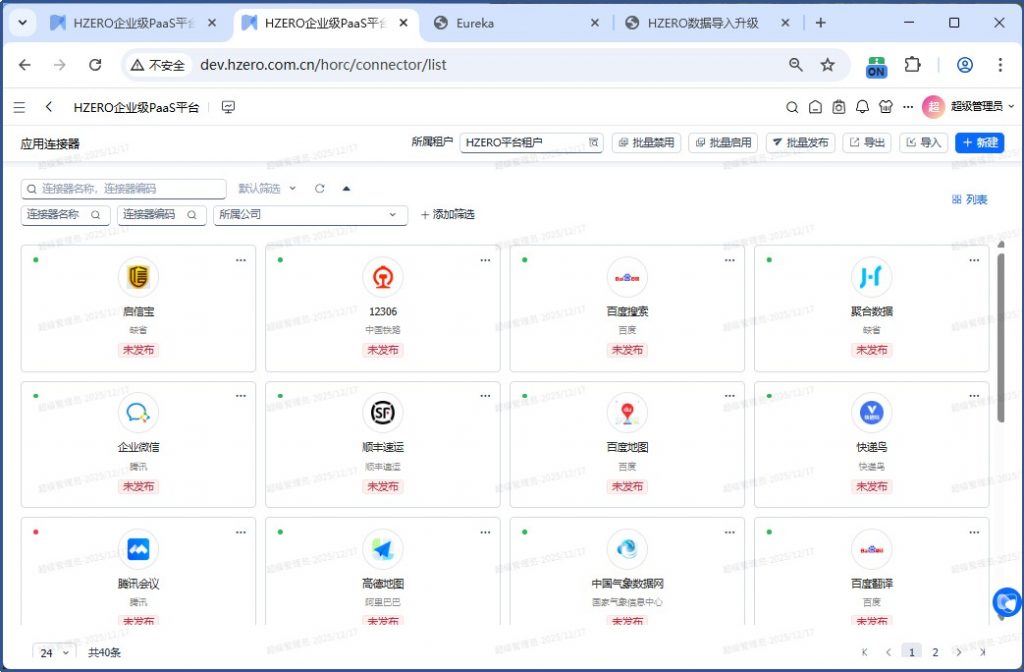
Task: Click the notification bell icon in header
Action: (862, 107)
